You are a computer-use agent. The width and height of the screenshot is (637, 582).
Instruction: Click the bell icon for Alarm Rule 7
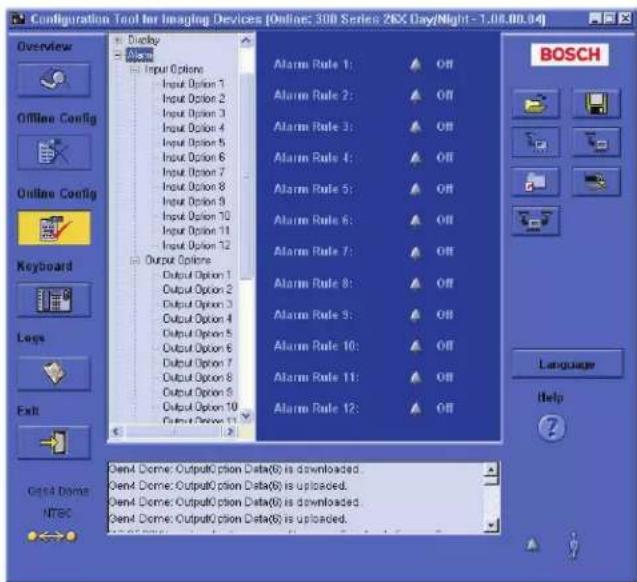(416, 252)
